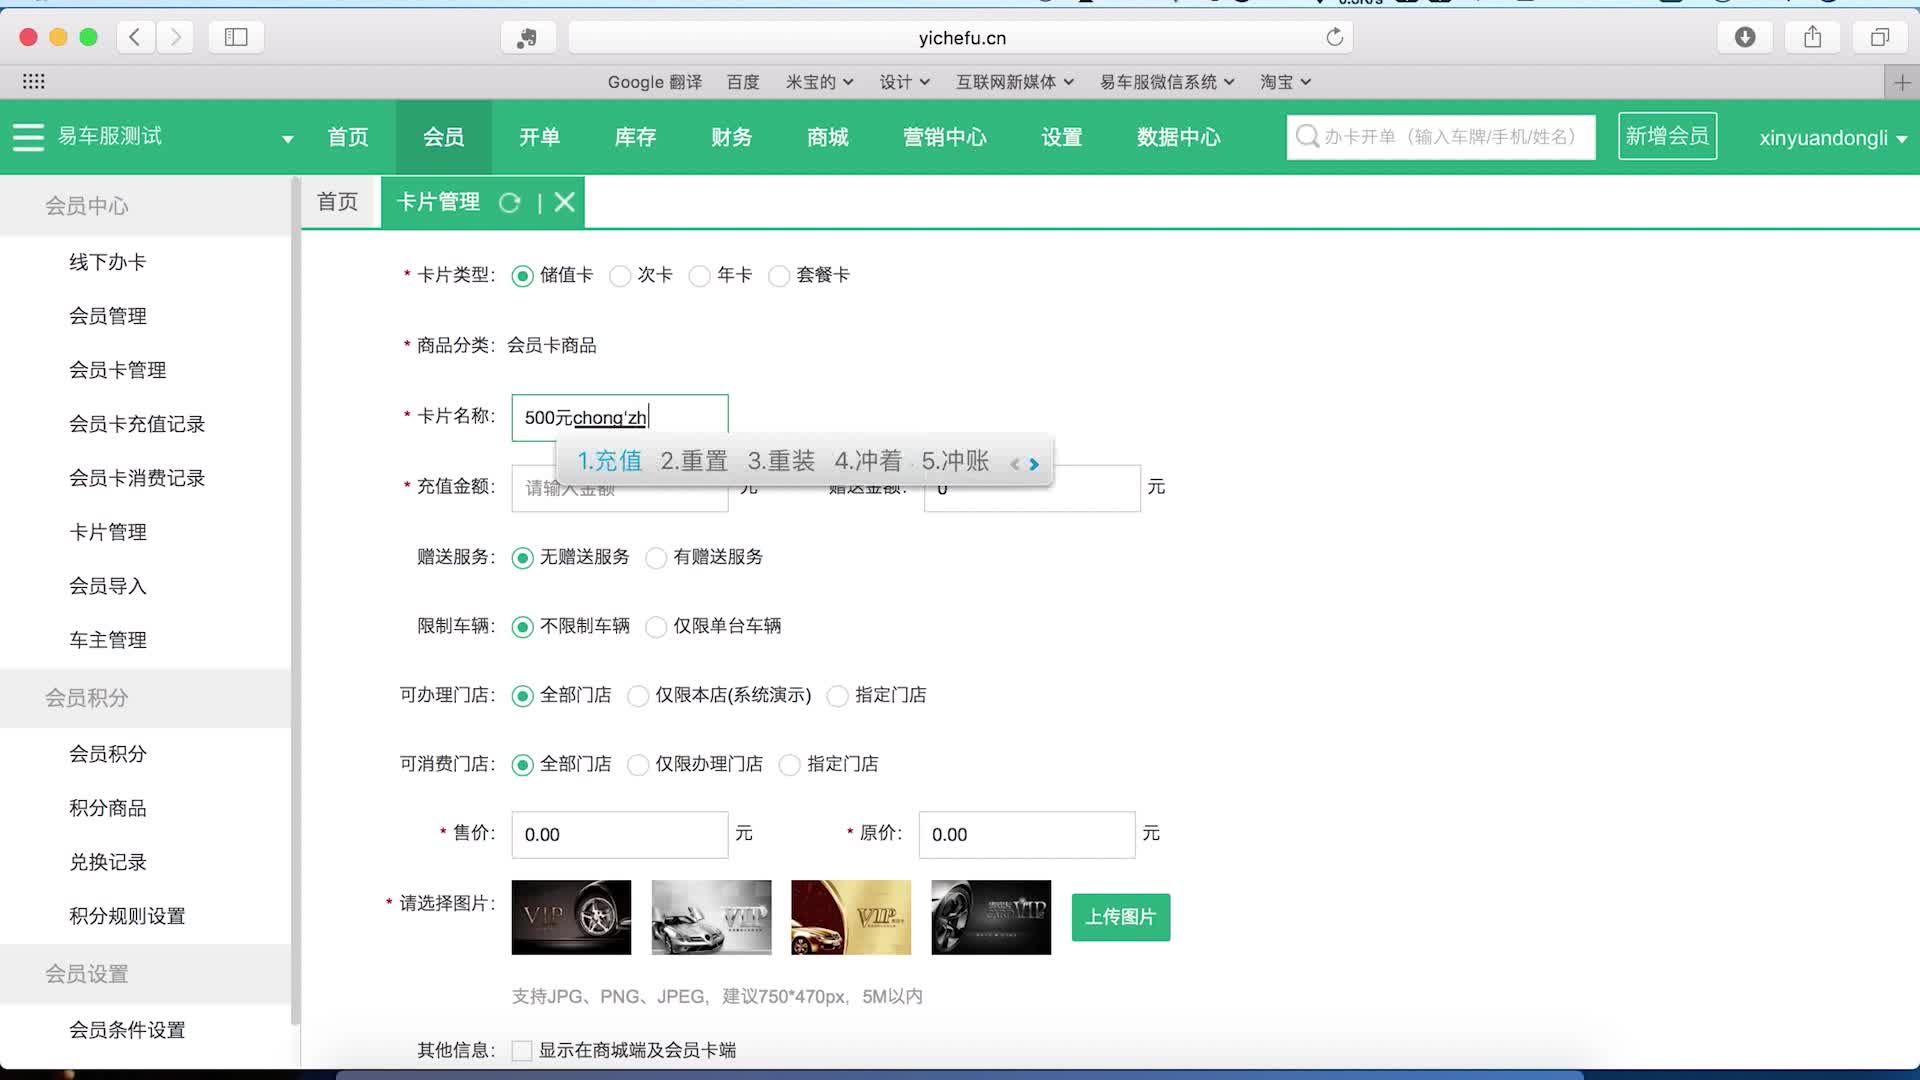Select 次卡 card type
The height and width of the screenshot is (1080, 1920).
[620, 276]
